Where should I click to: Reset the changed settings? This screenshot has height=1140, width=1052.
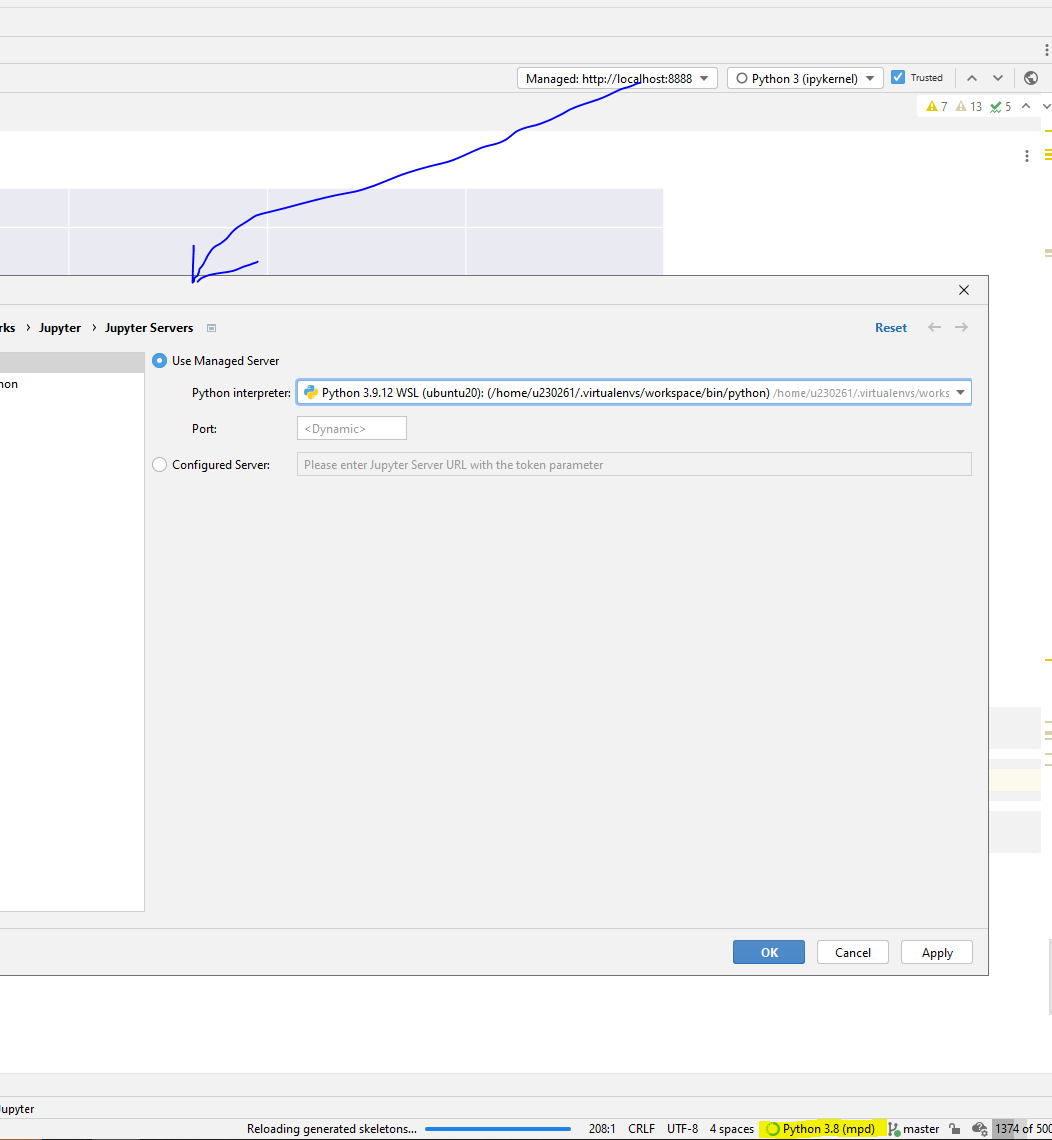click(x=891, y=328)
